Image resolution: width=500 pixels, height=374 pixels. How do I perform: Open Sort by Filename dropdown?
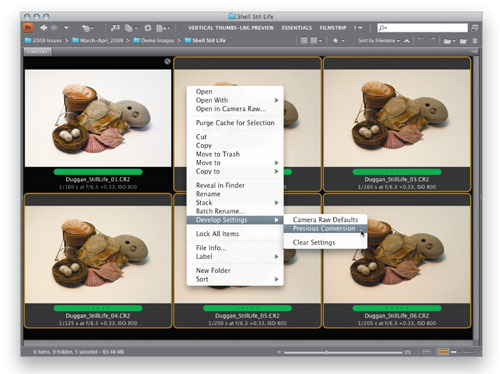379,41
